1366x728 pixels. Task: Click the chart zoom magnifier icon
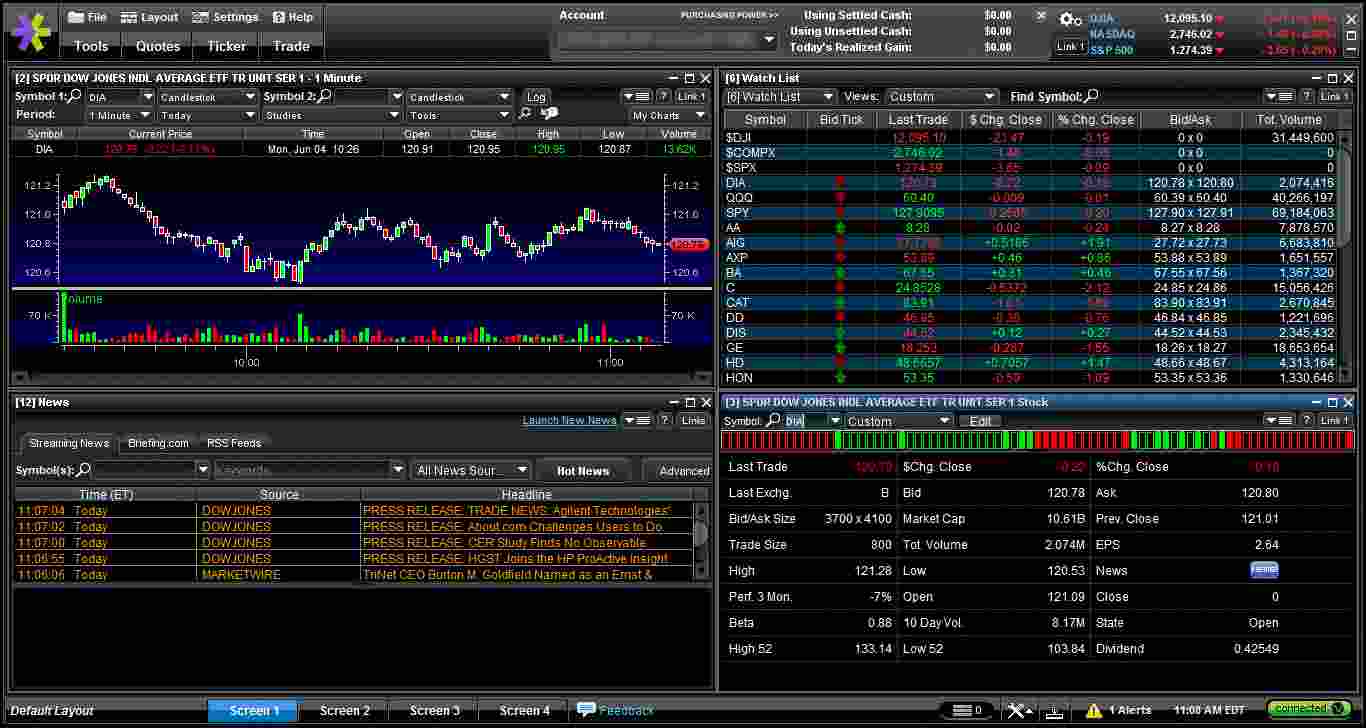(525, 114)
